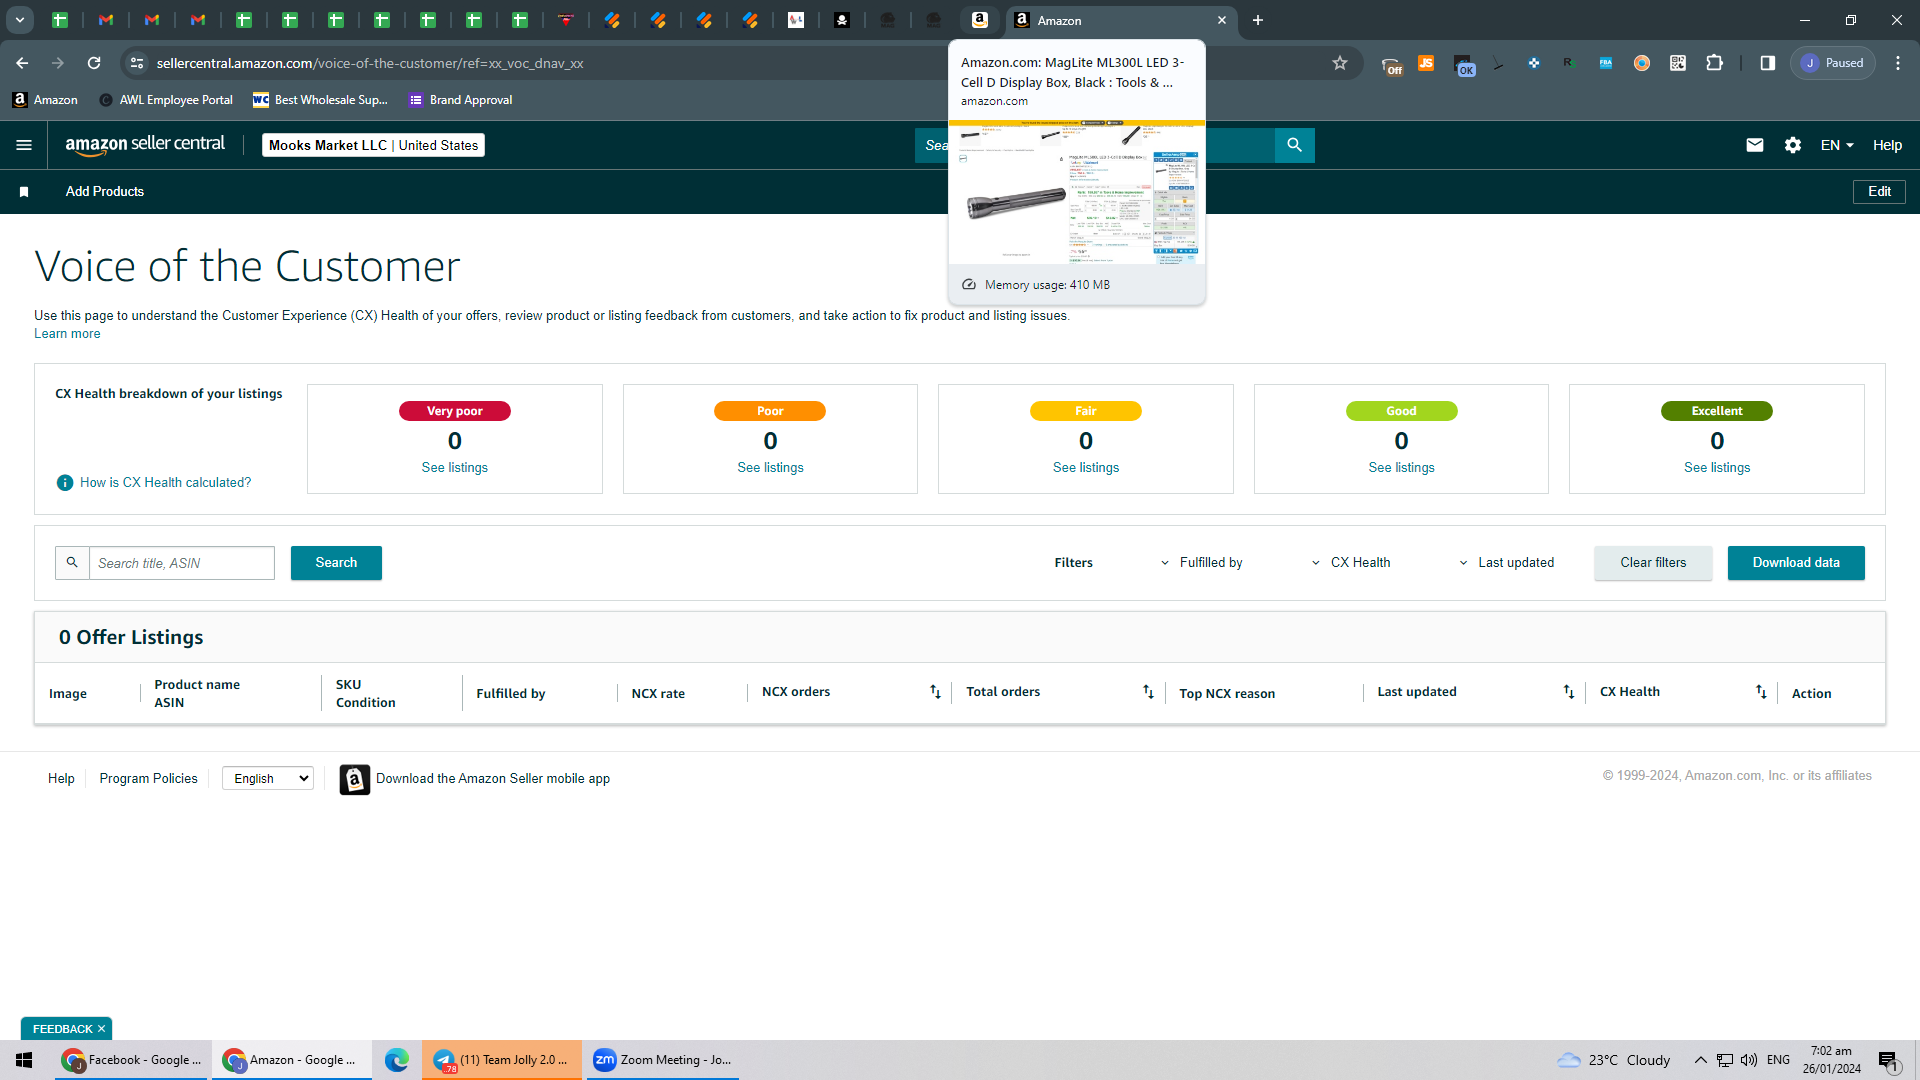This screenshot has height=1080, width=1920.
Task: Open the English language selector in footer
Action: click(268, 779)
